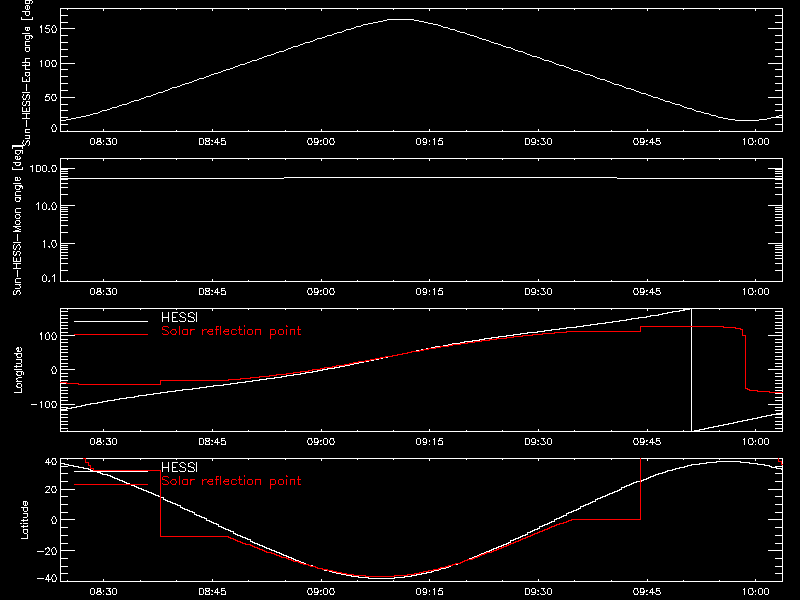Click the Latitude axis label
800x600 pixels.
24,520
